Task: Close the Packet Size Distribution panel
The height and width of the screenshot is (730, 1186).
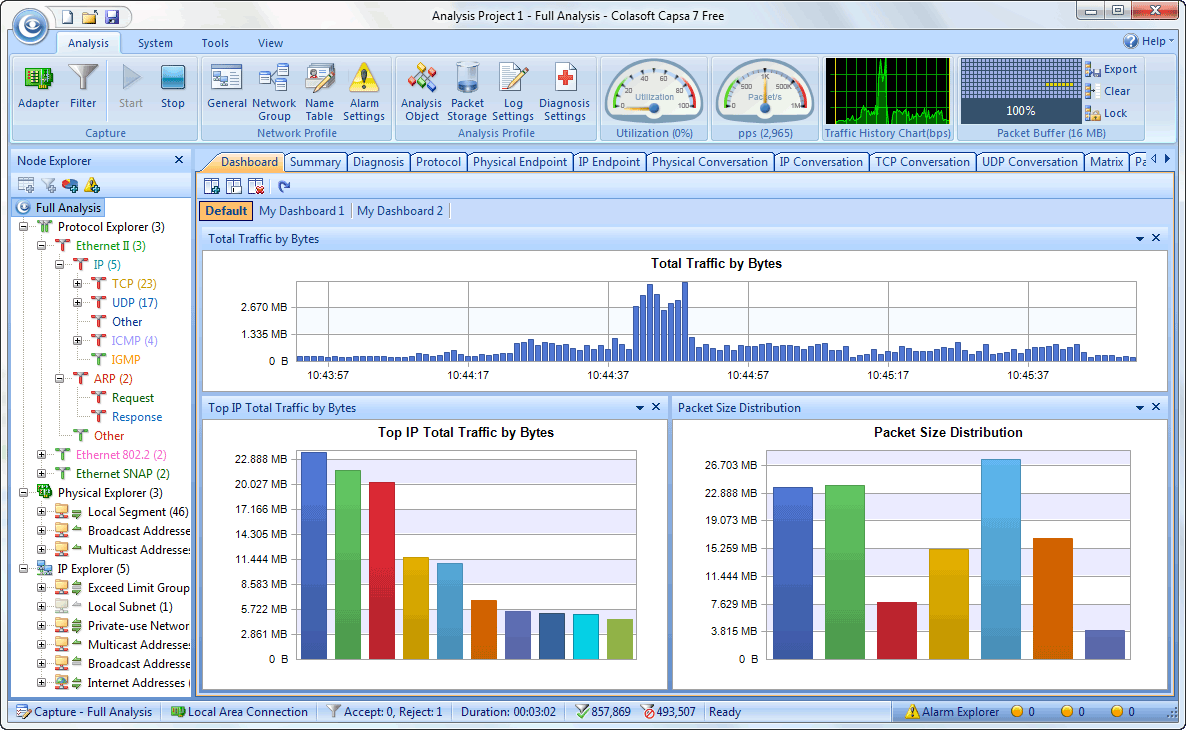Action: click(x=1156, y=407)
